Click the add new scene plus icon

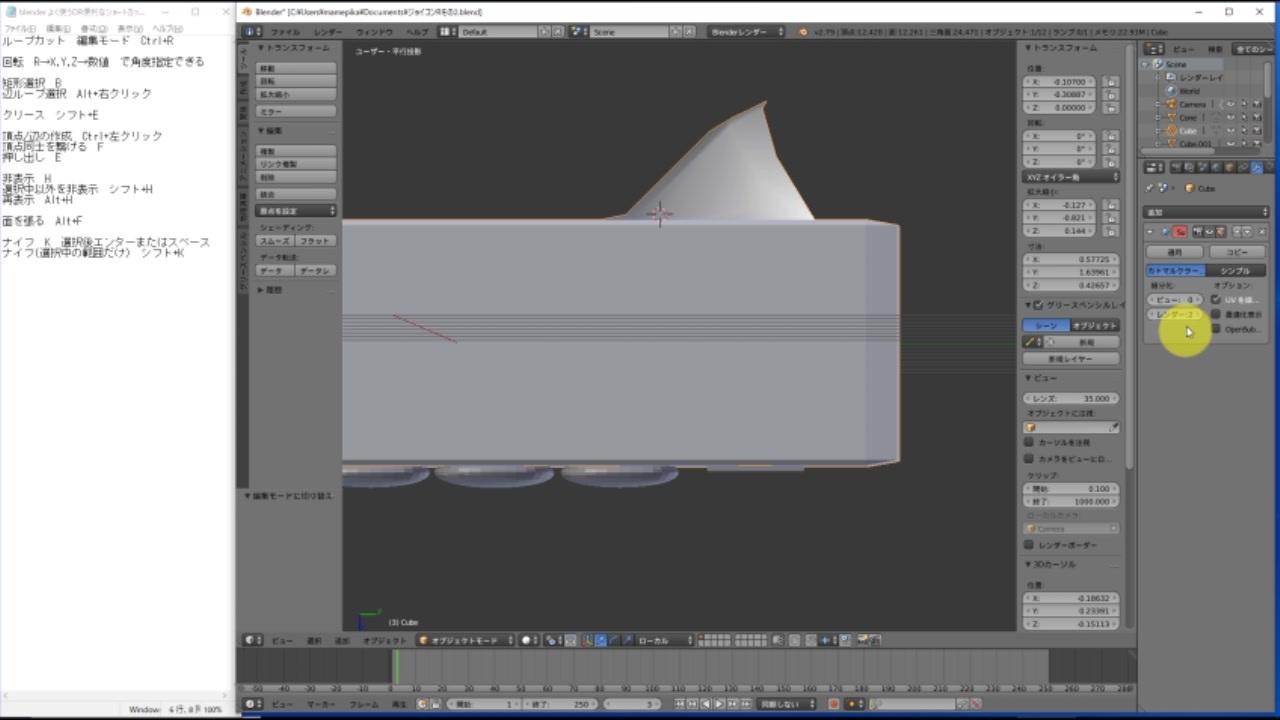[x=677, y=32]
